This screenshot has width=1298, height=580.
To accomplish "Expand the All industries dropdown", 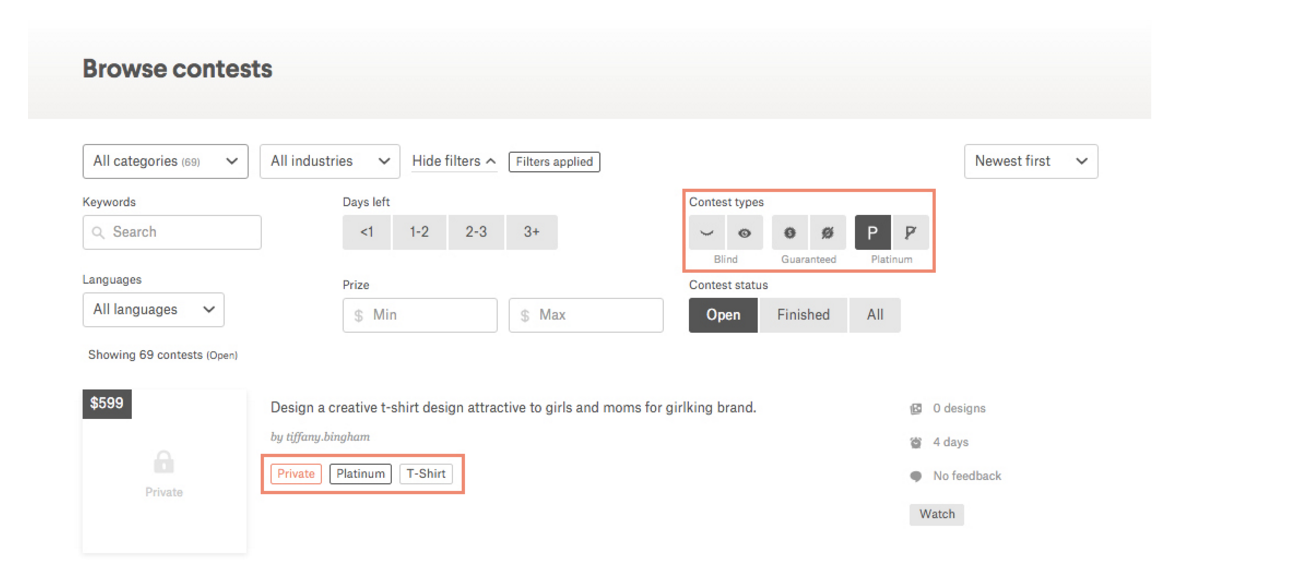I will click(x=329, y=161).
